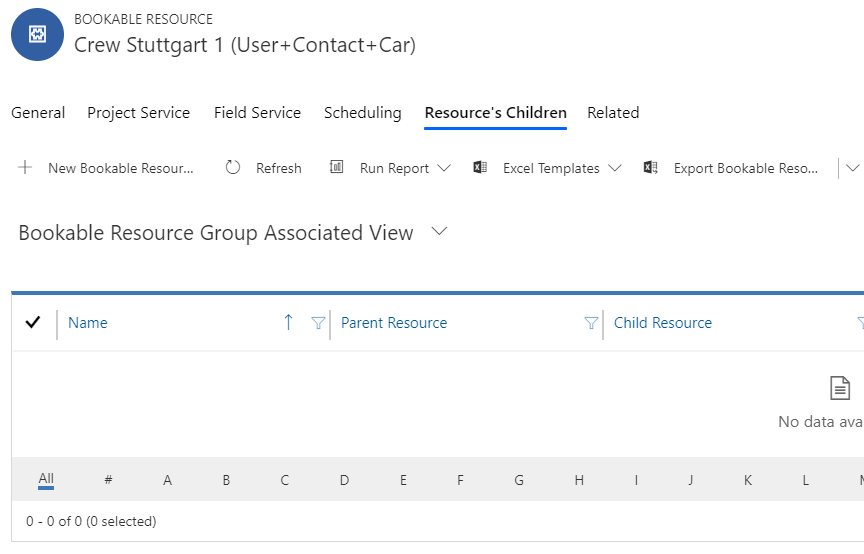Click the record title Crew Stuttgart 1
Image resolution: width=864 pixels, height=554 pixels.
point(245,45)
